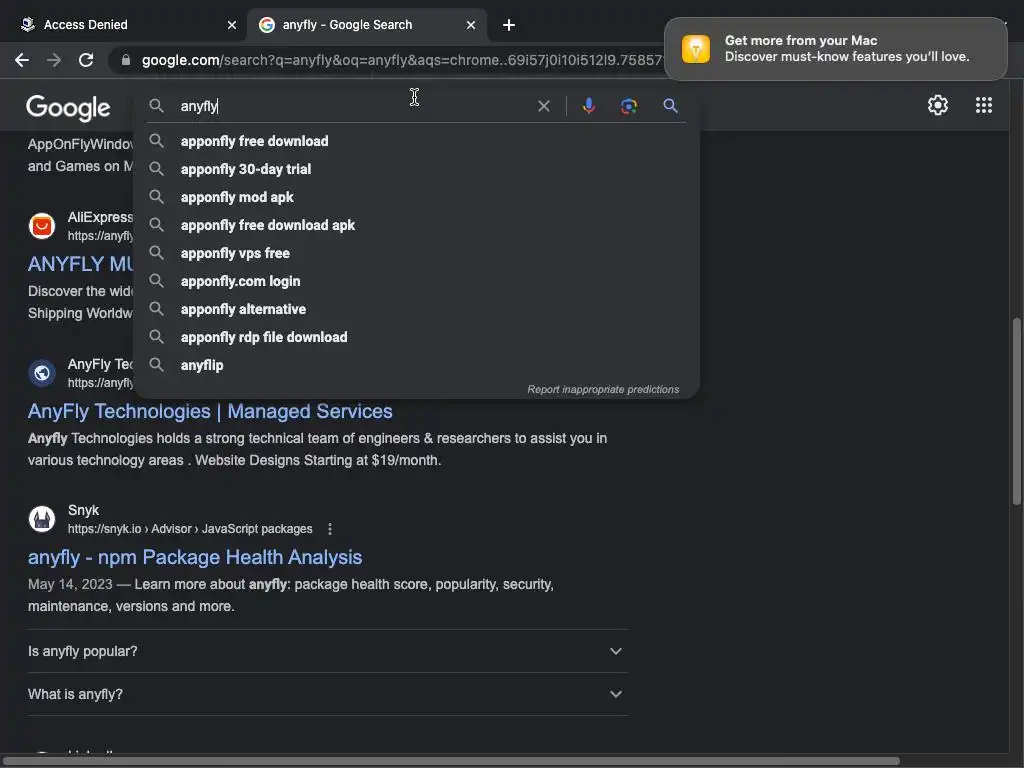Click the AliExpress result favicon
This screenshot has height=768, width=1024.
pos(42,226)
